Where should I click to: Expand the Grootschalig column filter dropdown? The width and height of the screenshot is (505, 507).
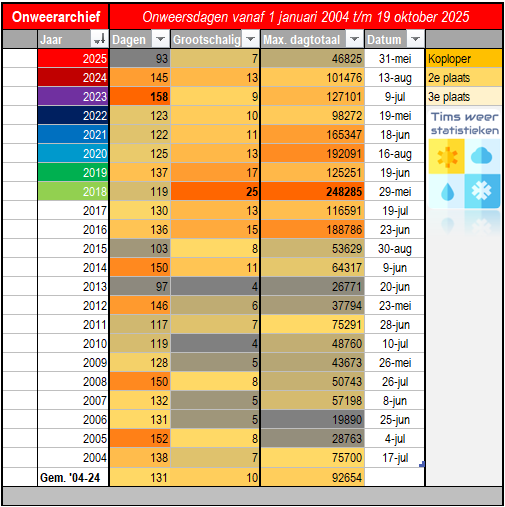[x=251, y=40]
